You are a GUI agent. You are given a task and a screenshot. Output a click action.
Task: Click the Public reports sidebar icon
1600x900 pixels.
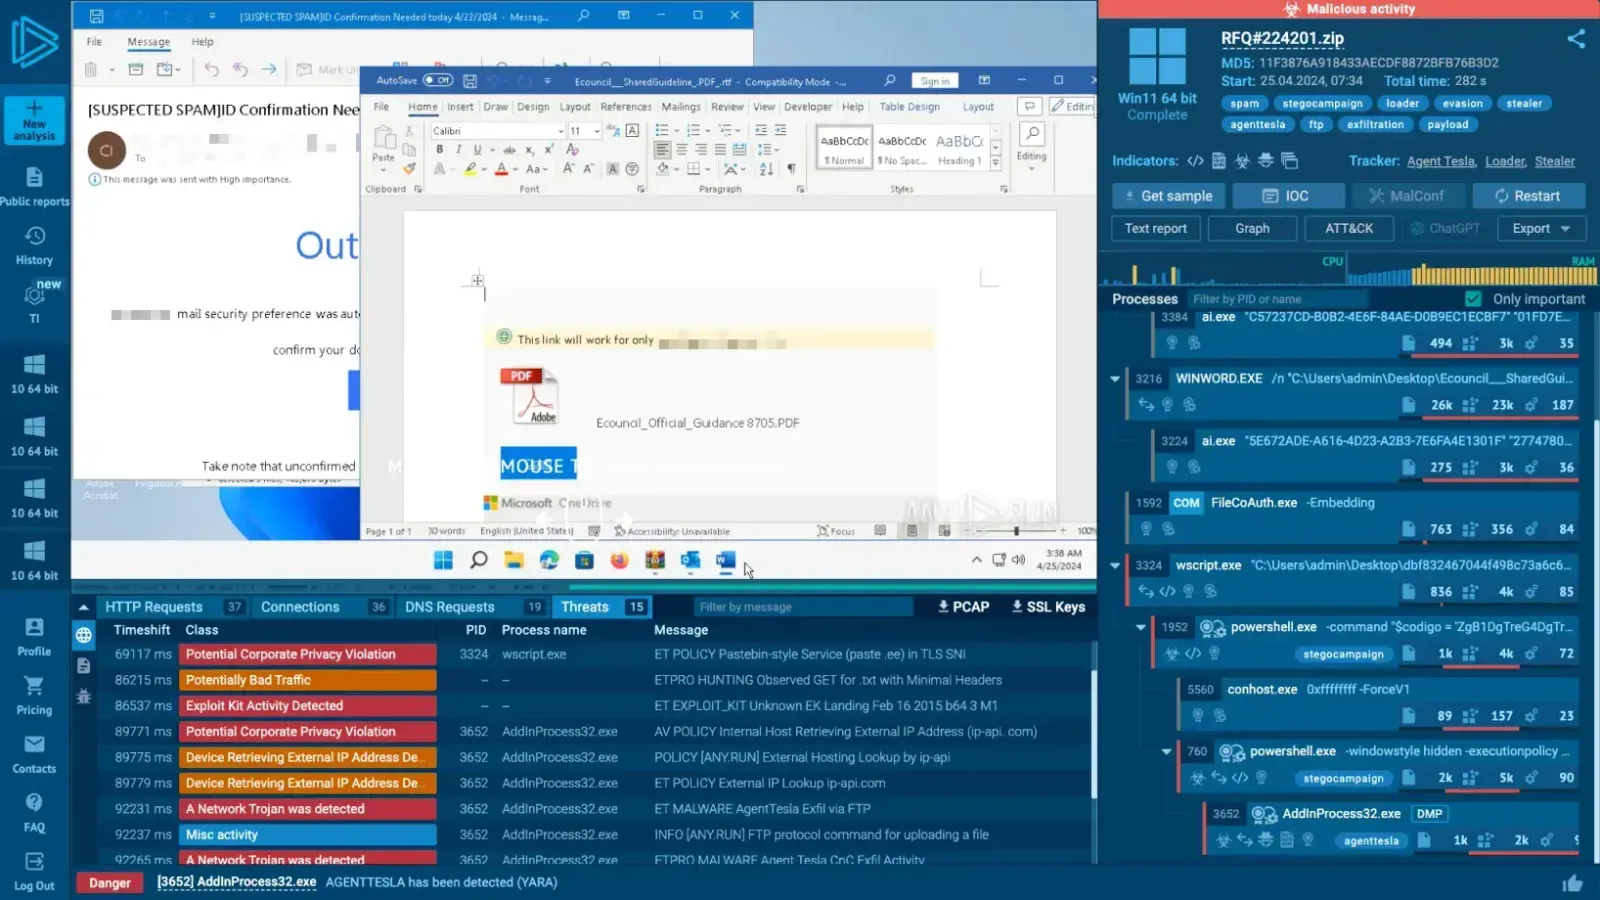(34, 186)
